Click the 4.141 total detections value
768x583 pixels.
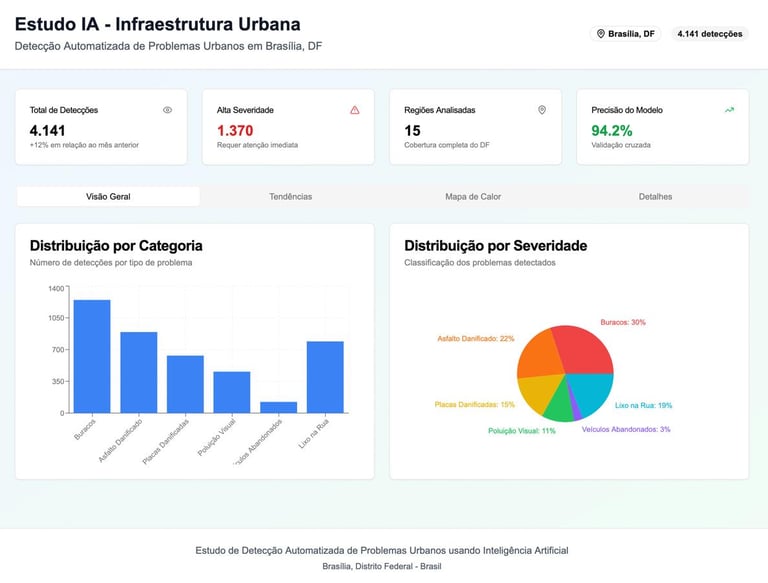tap(48, 131)
